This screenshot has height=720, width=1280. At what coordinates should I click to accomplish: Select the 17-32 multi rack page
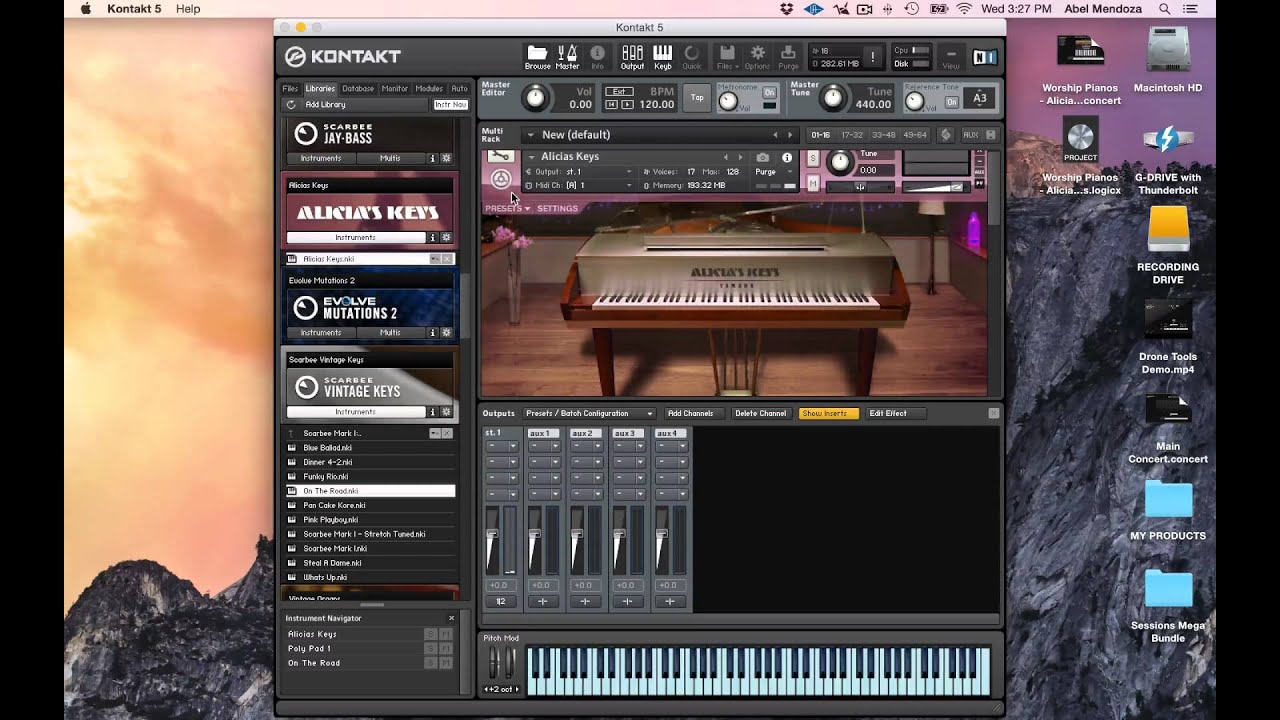pyautogui.click(x=852, y=135)
